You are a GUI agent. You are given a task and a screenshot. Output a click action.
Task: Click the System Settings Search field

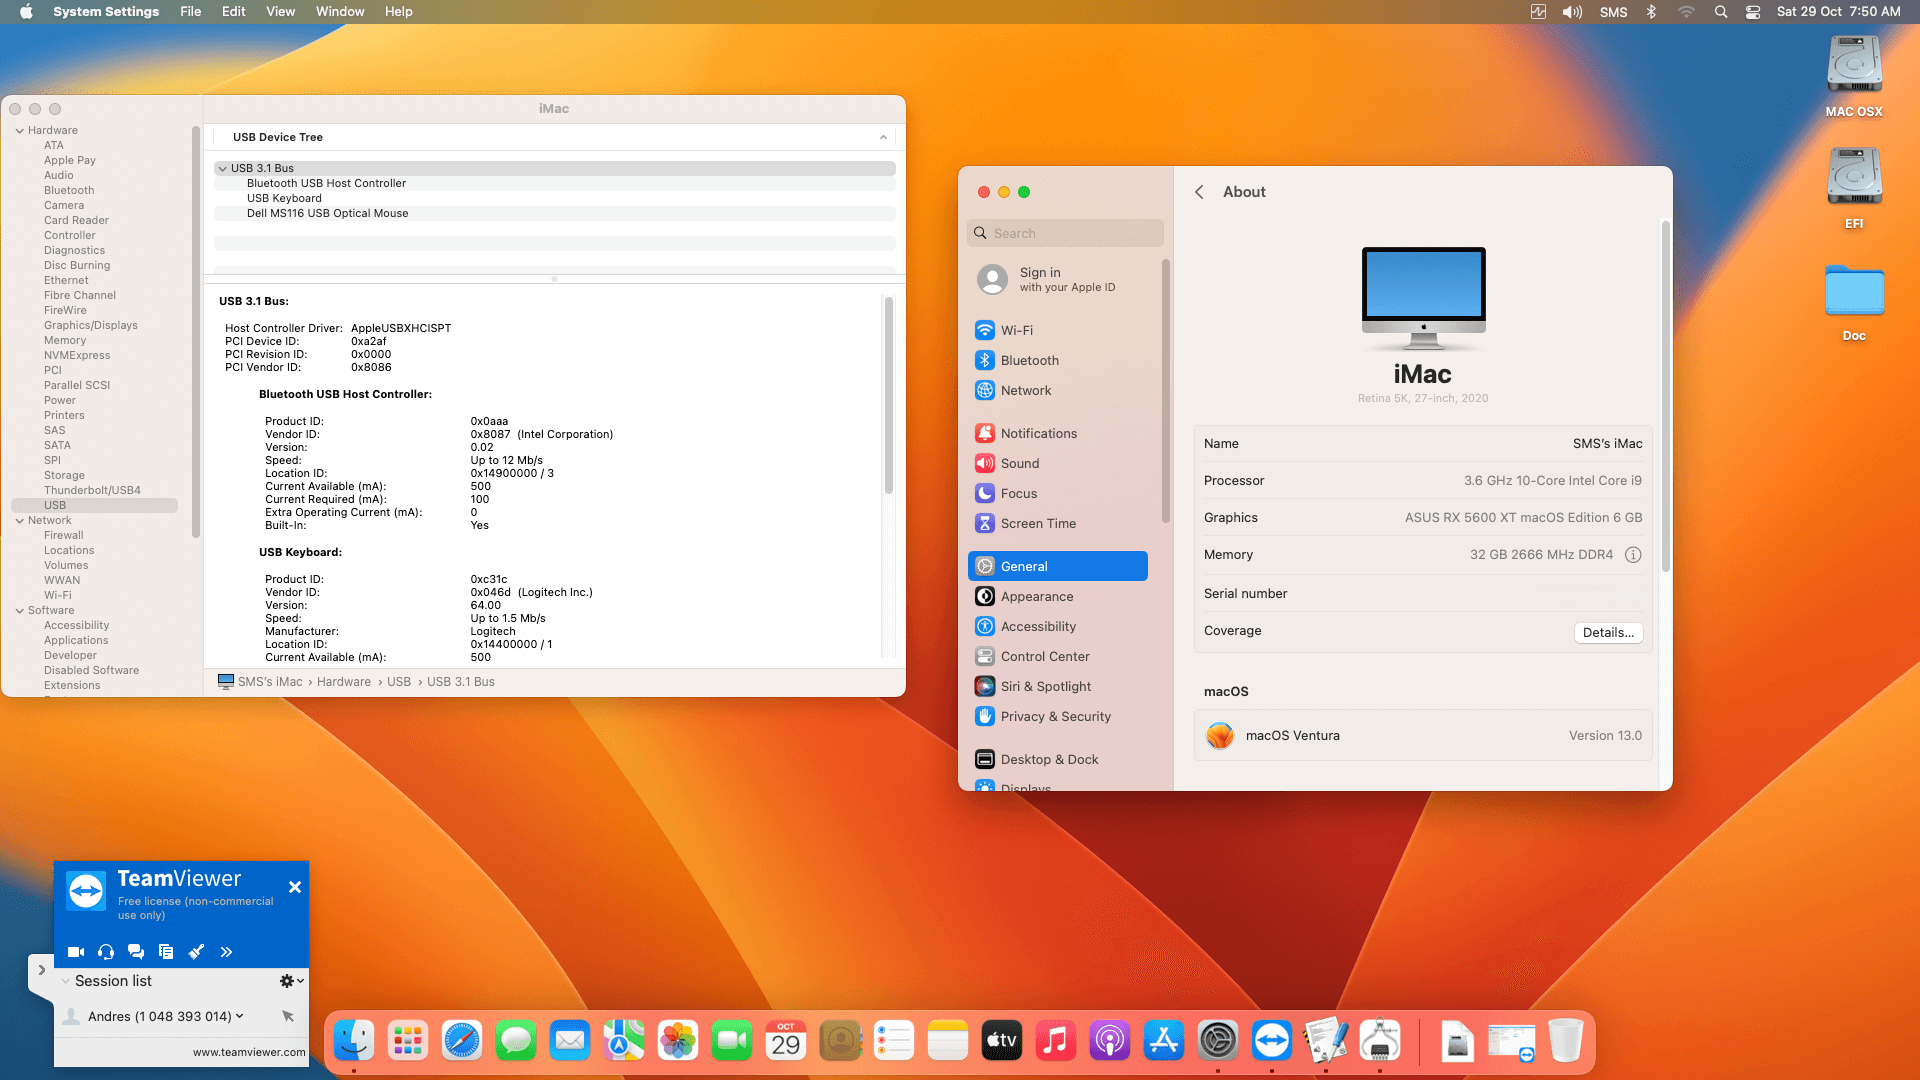(1065, 234)
